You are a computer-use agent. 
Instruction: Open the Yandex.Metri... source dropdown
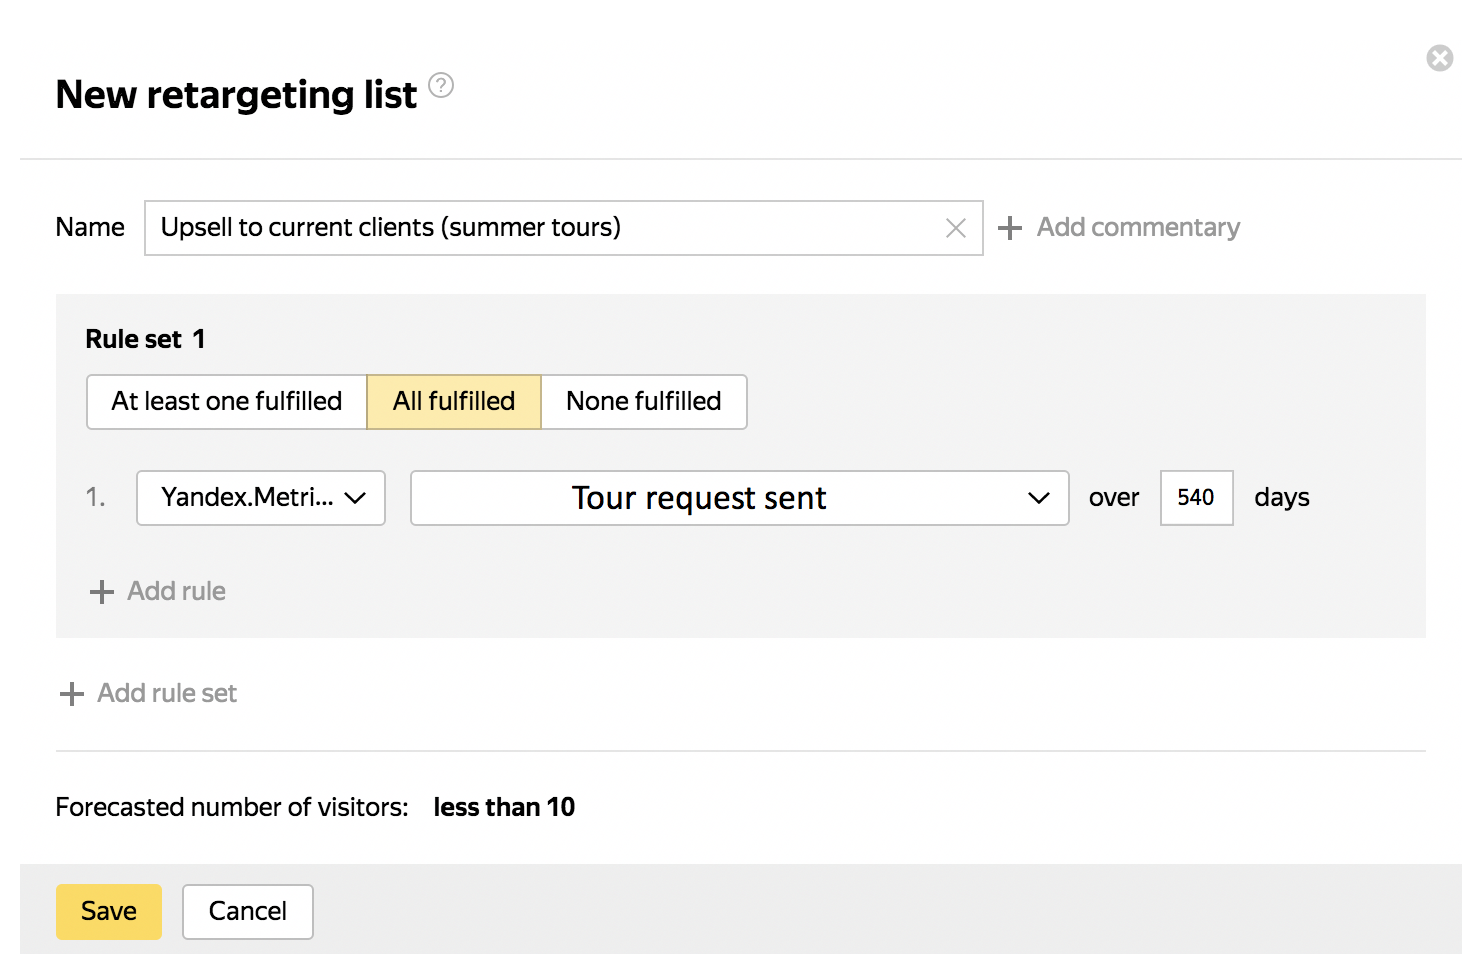tap(248, 498)
